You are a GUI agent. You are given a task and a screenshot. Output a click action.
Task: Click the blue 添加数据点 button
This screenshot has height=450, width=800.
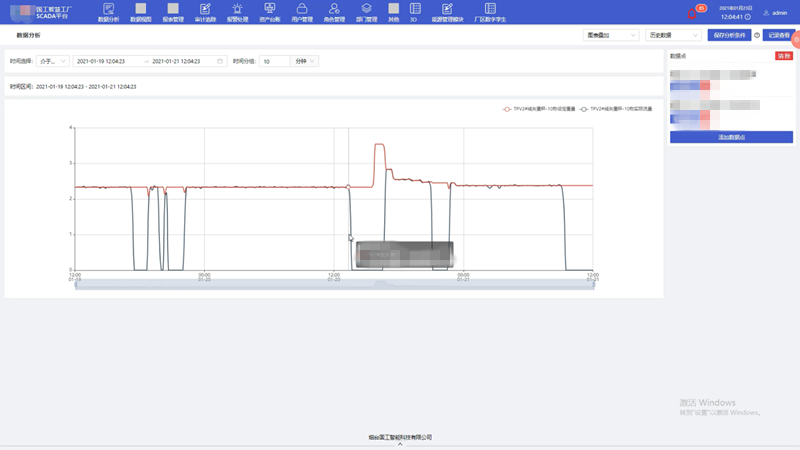[730, 137]
